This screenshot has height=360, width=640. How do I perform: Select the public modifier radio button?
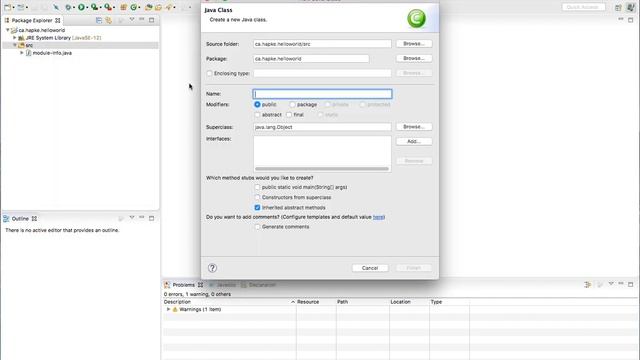click(257, 104)
